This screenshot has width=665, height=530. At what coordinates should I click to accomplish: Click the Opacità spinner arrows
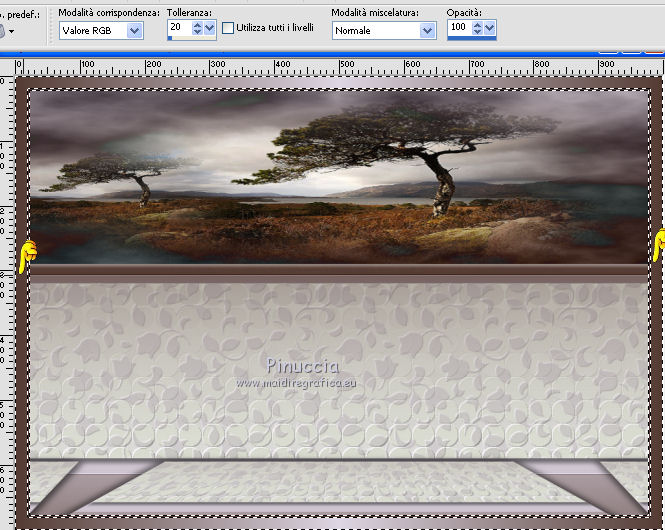(x=477, y=28)
